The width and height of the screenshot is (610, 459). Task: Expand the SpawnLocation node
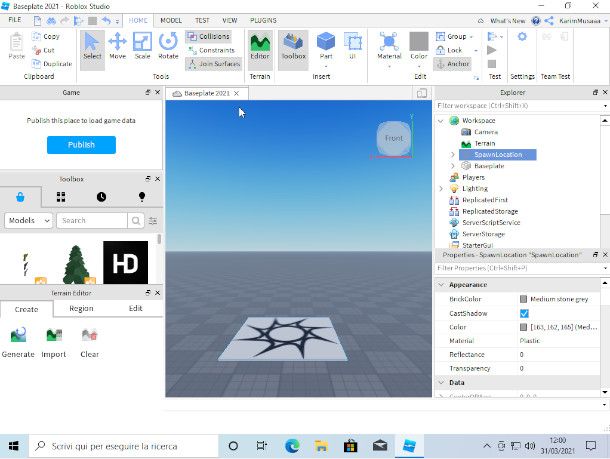tap(452, 155)
